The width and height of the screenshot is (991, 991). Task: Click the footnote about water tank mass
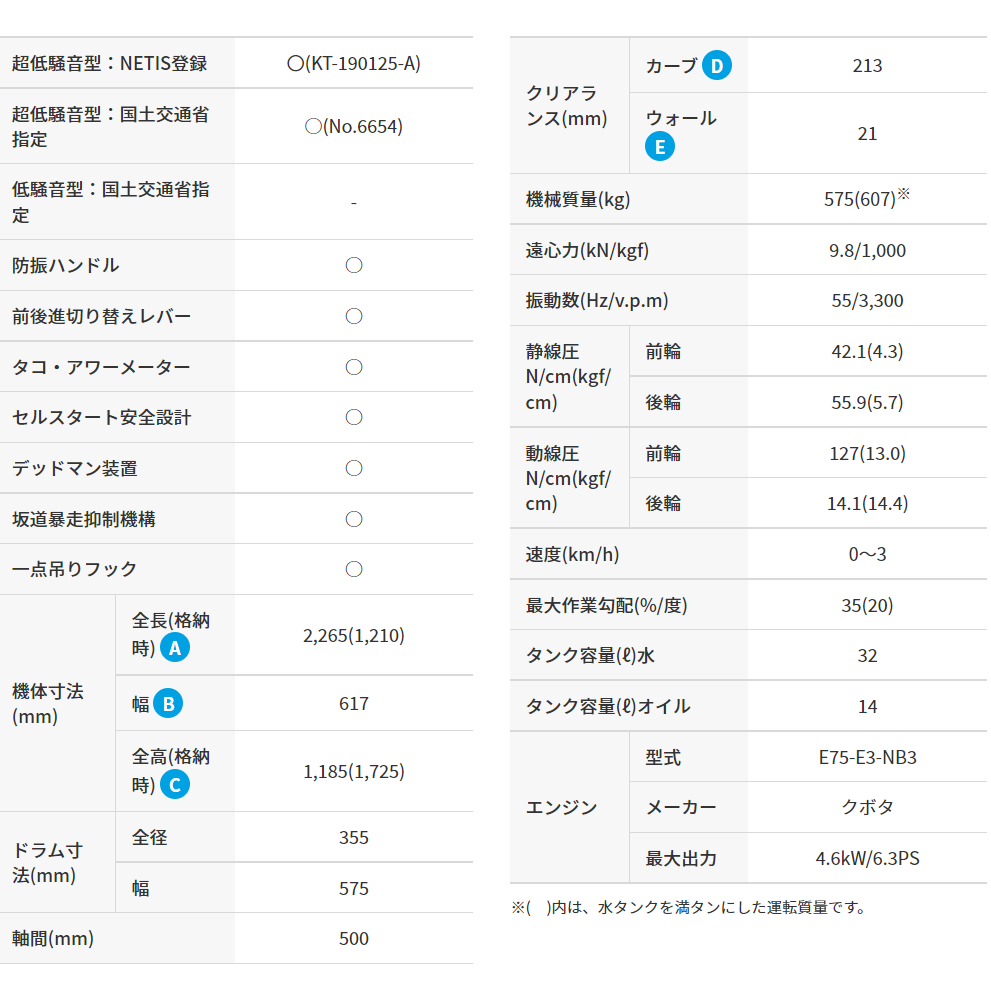(688, 908)
